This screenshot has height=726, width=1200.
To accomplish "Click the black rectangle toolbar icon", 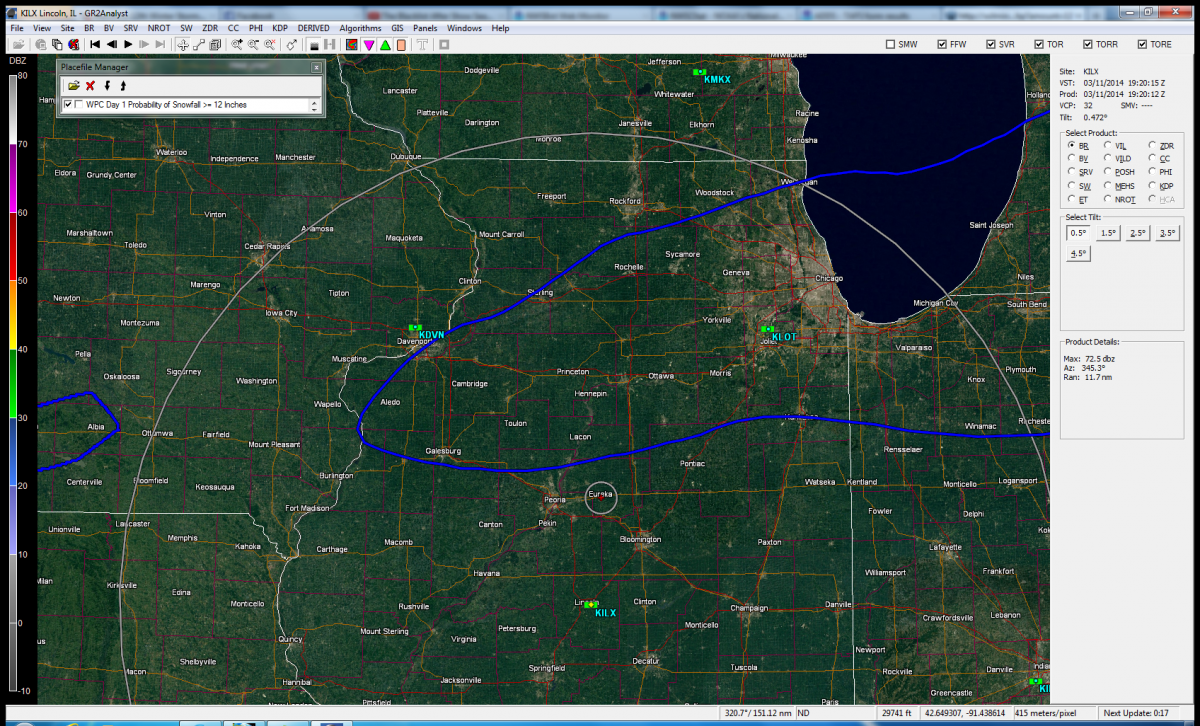I will point(313,44).
